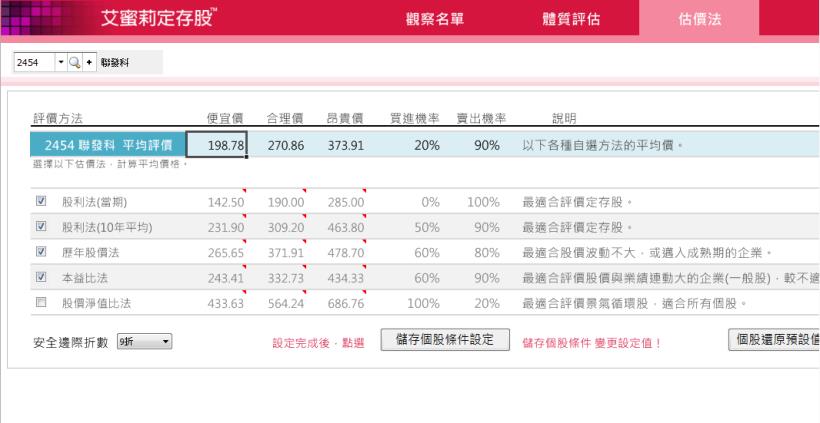Click the 20% average buy probability
820x423 pixels.
(427, 145)
